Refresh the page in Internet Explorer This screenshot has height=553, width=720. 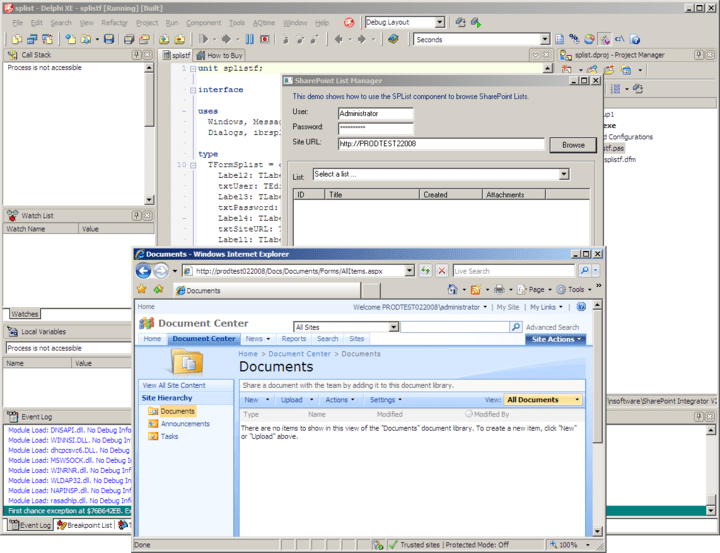(x=425, y=271)
